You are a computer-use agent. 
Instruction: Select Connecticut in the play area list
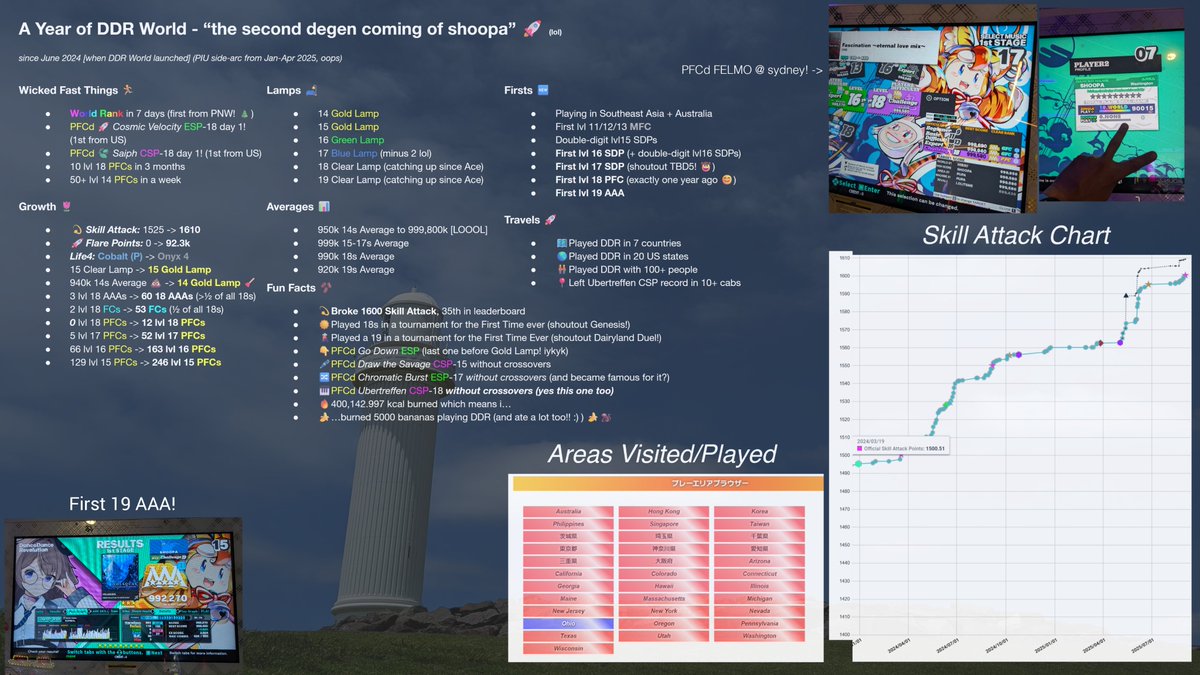coord(760,574)
